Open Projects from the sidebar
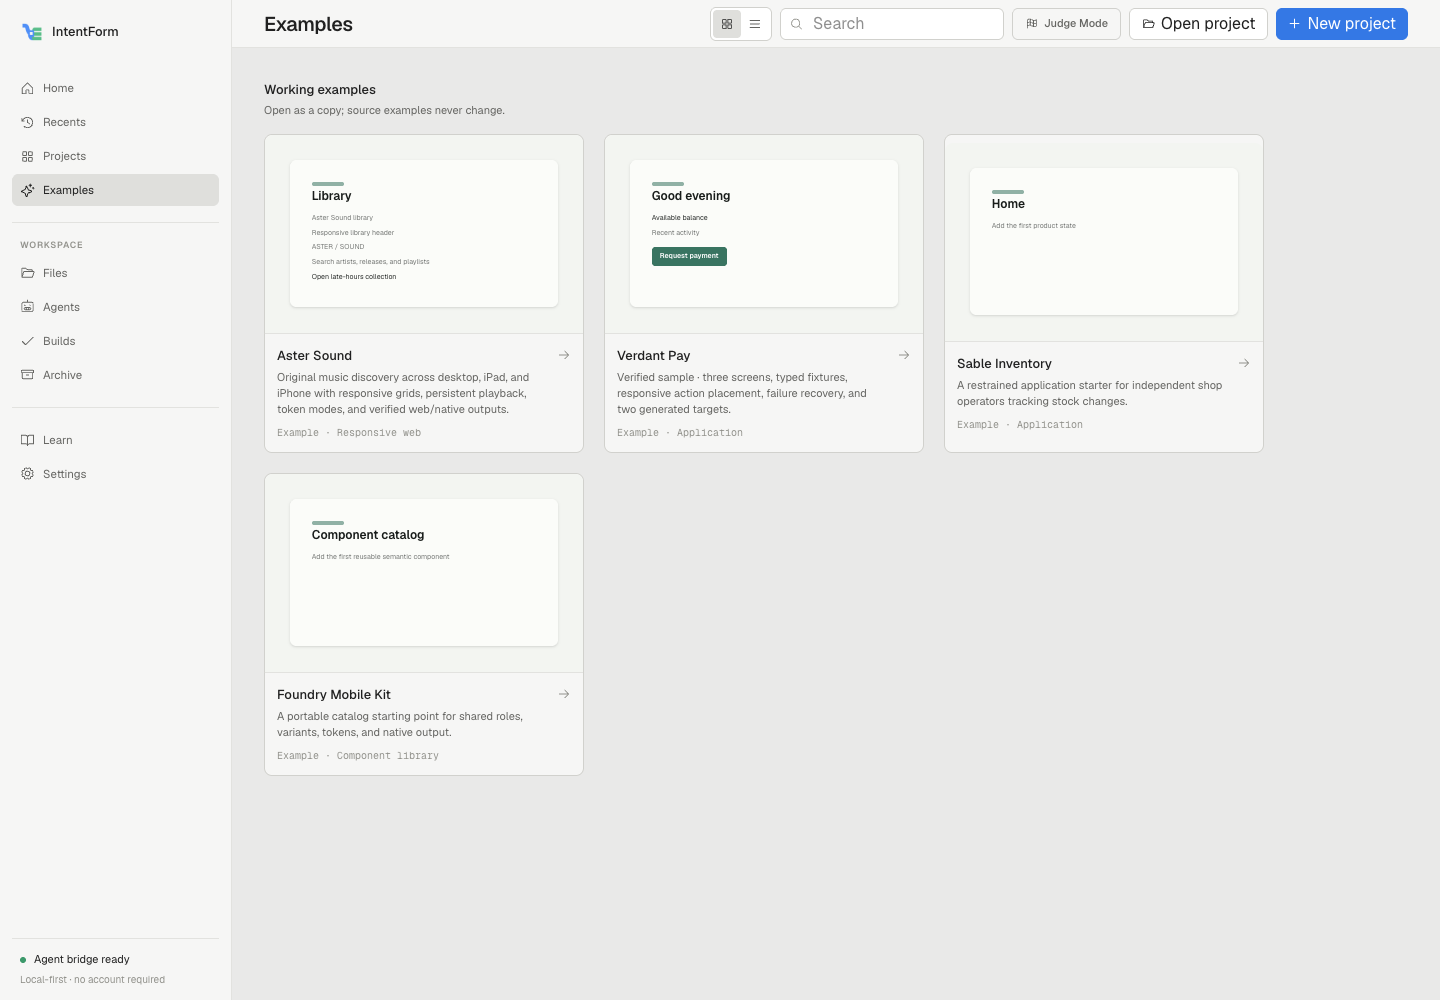This screenshot has height=1000, width=1440. pos(115,156)
